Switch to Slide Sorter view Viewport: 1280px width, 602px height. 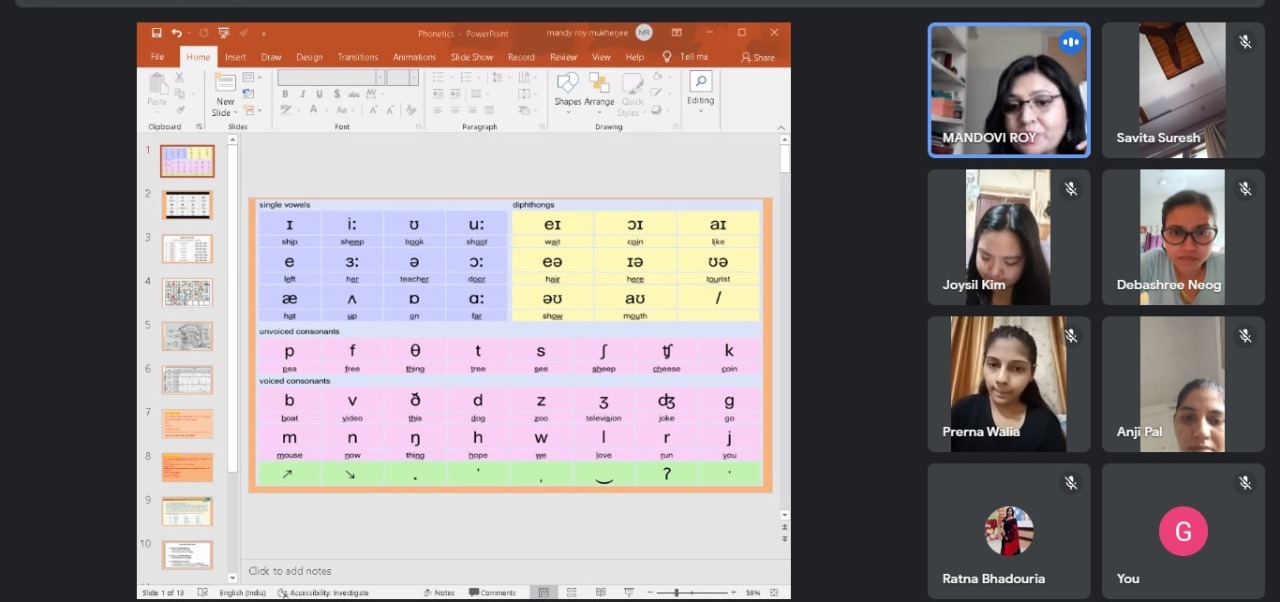coord(571,593)
